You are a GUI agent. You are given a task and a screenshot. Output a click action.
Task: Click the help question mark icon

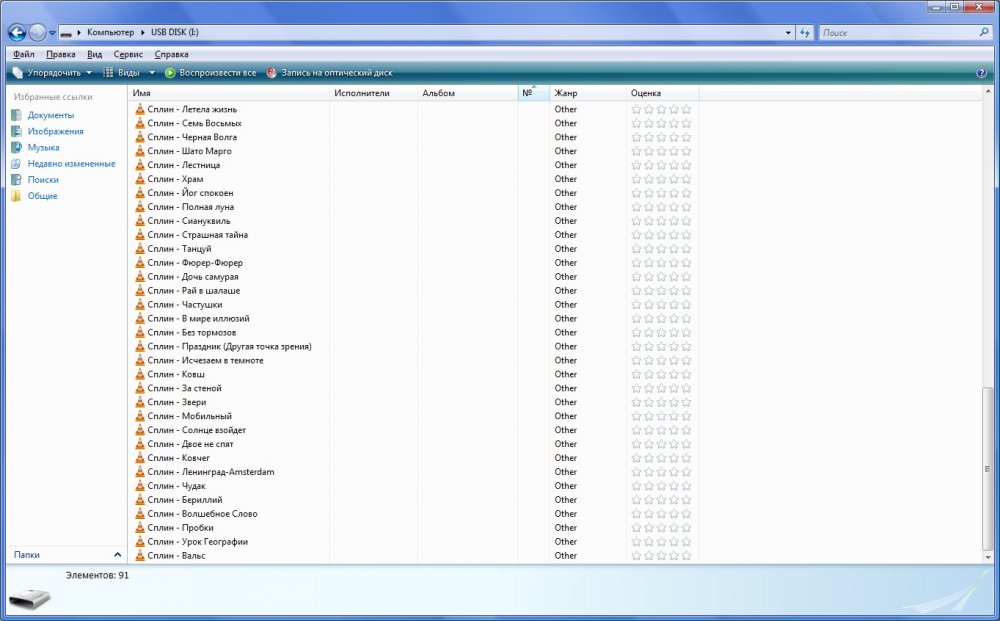[x=981, y=73]
